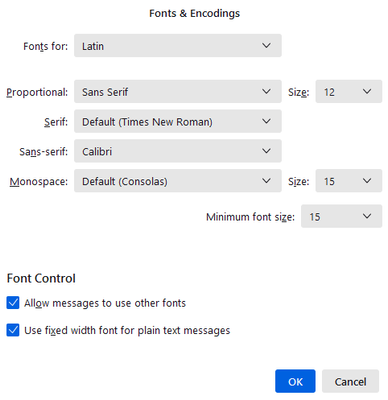The image size is (388, 400).
Task: Click the Serif label text
Action: click(56, 122)
